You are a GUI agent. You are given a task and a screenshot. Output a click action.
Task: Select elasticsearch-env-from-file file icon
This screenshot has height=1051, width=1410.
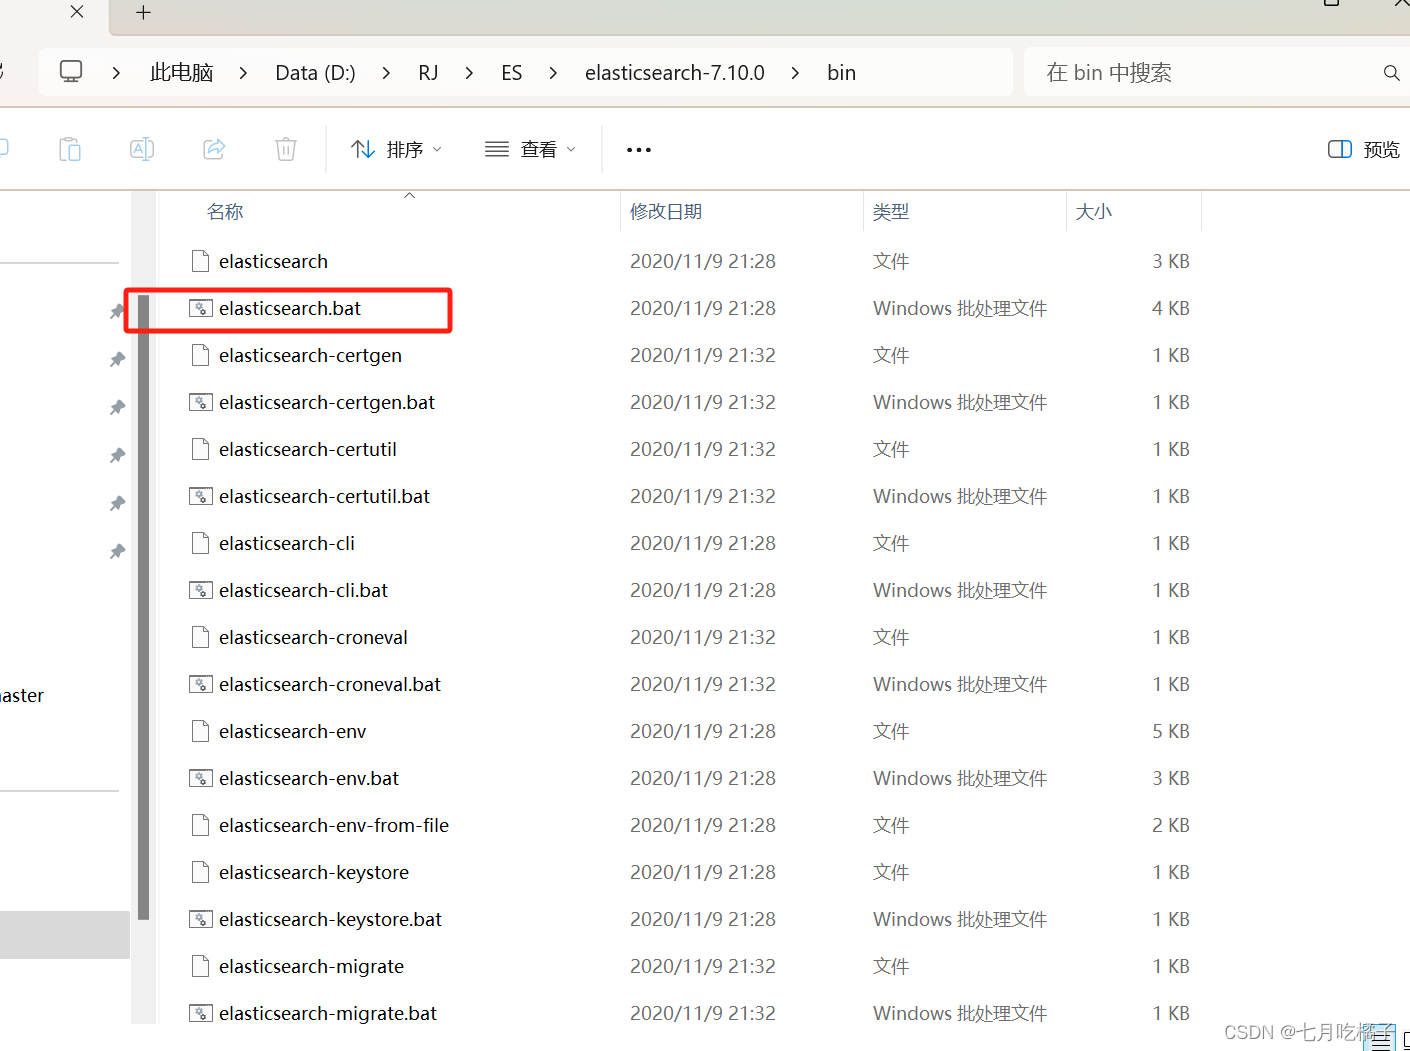(x=200, y=825)
